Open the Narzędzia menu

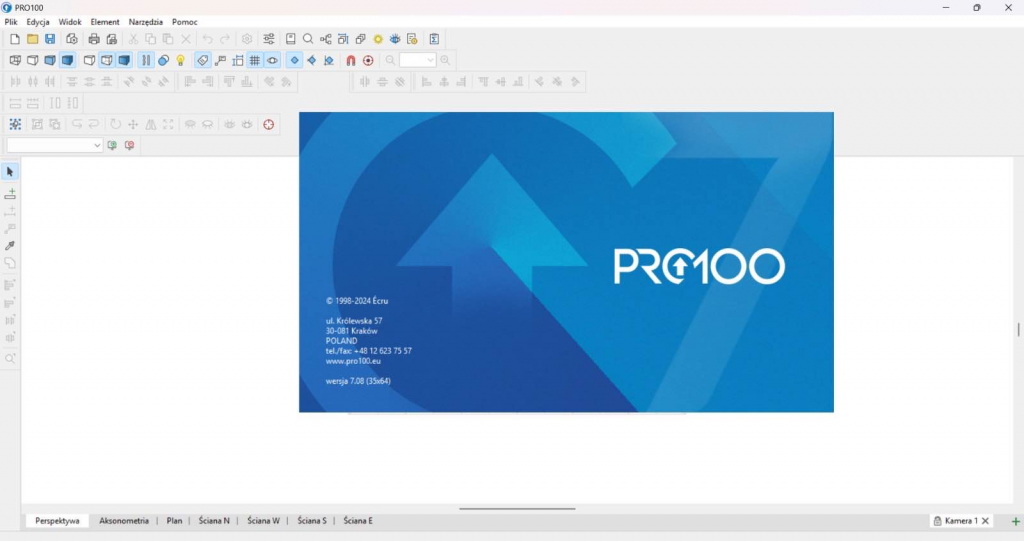click(145, 22)
